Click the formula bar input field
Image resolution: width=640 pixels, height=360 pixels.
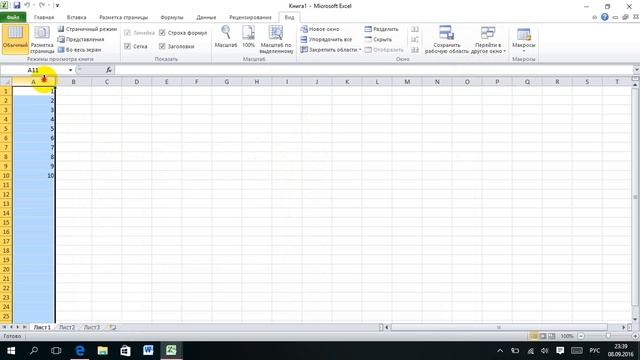tap(373, 70)
